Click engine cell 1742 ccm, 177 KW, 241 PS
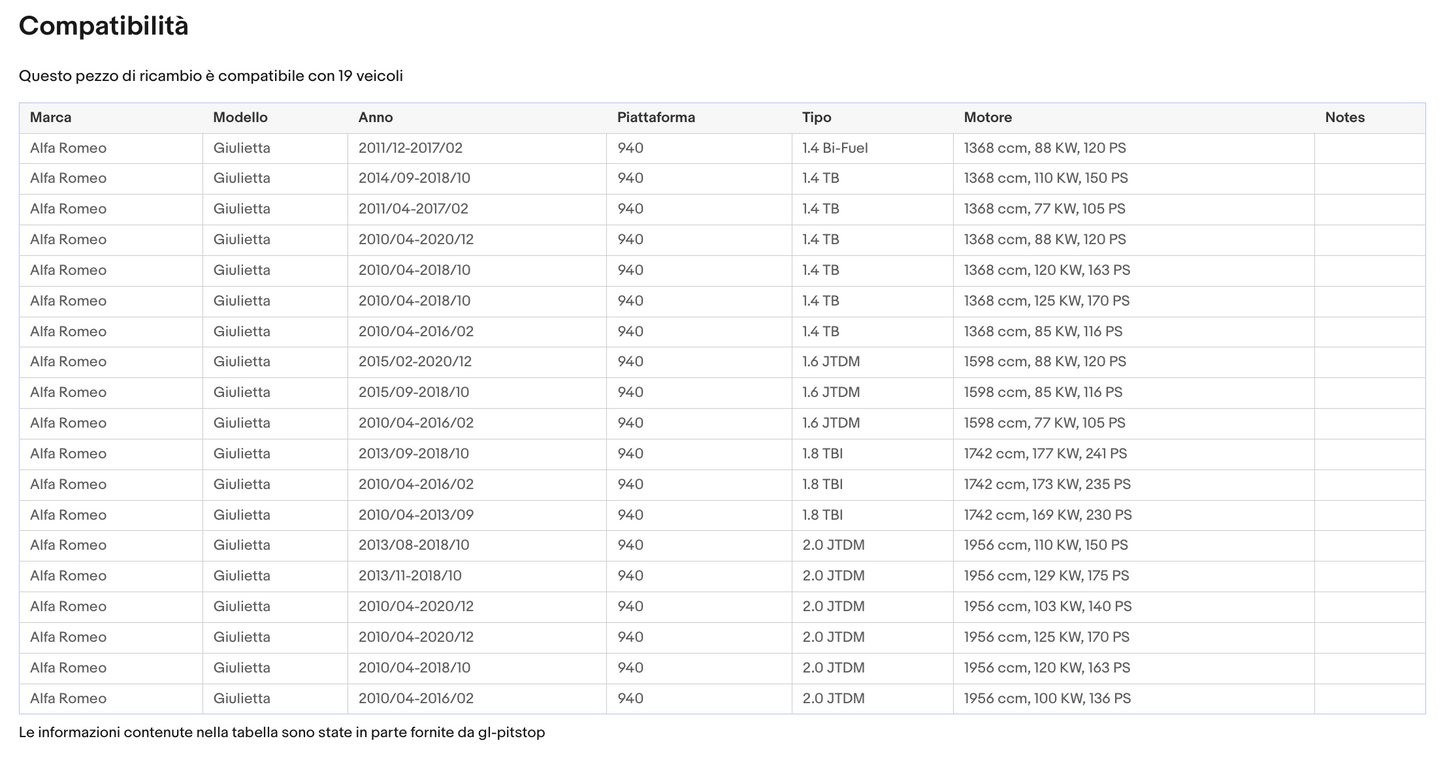 pyautogui.click(x=1045, y=454)
